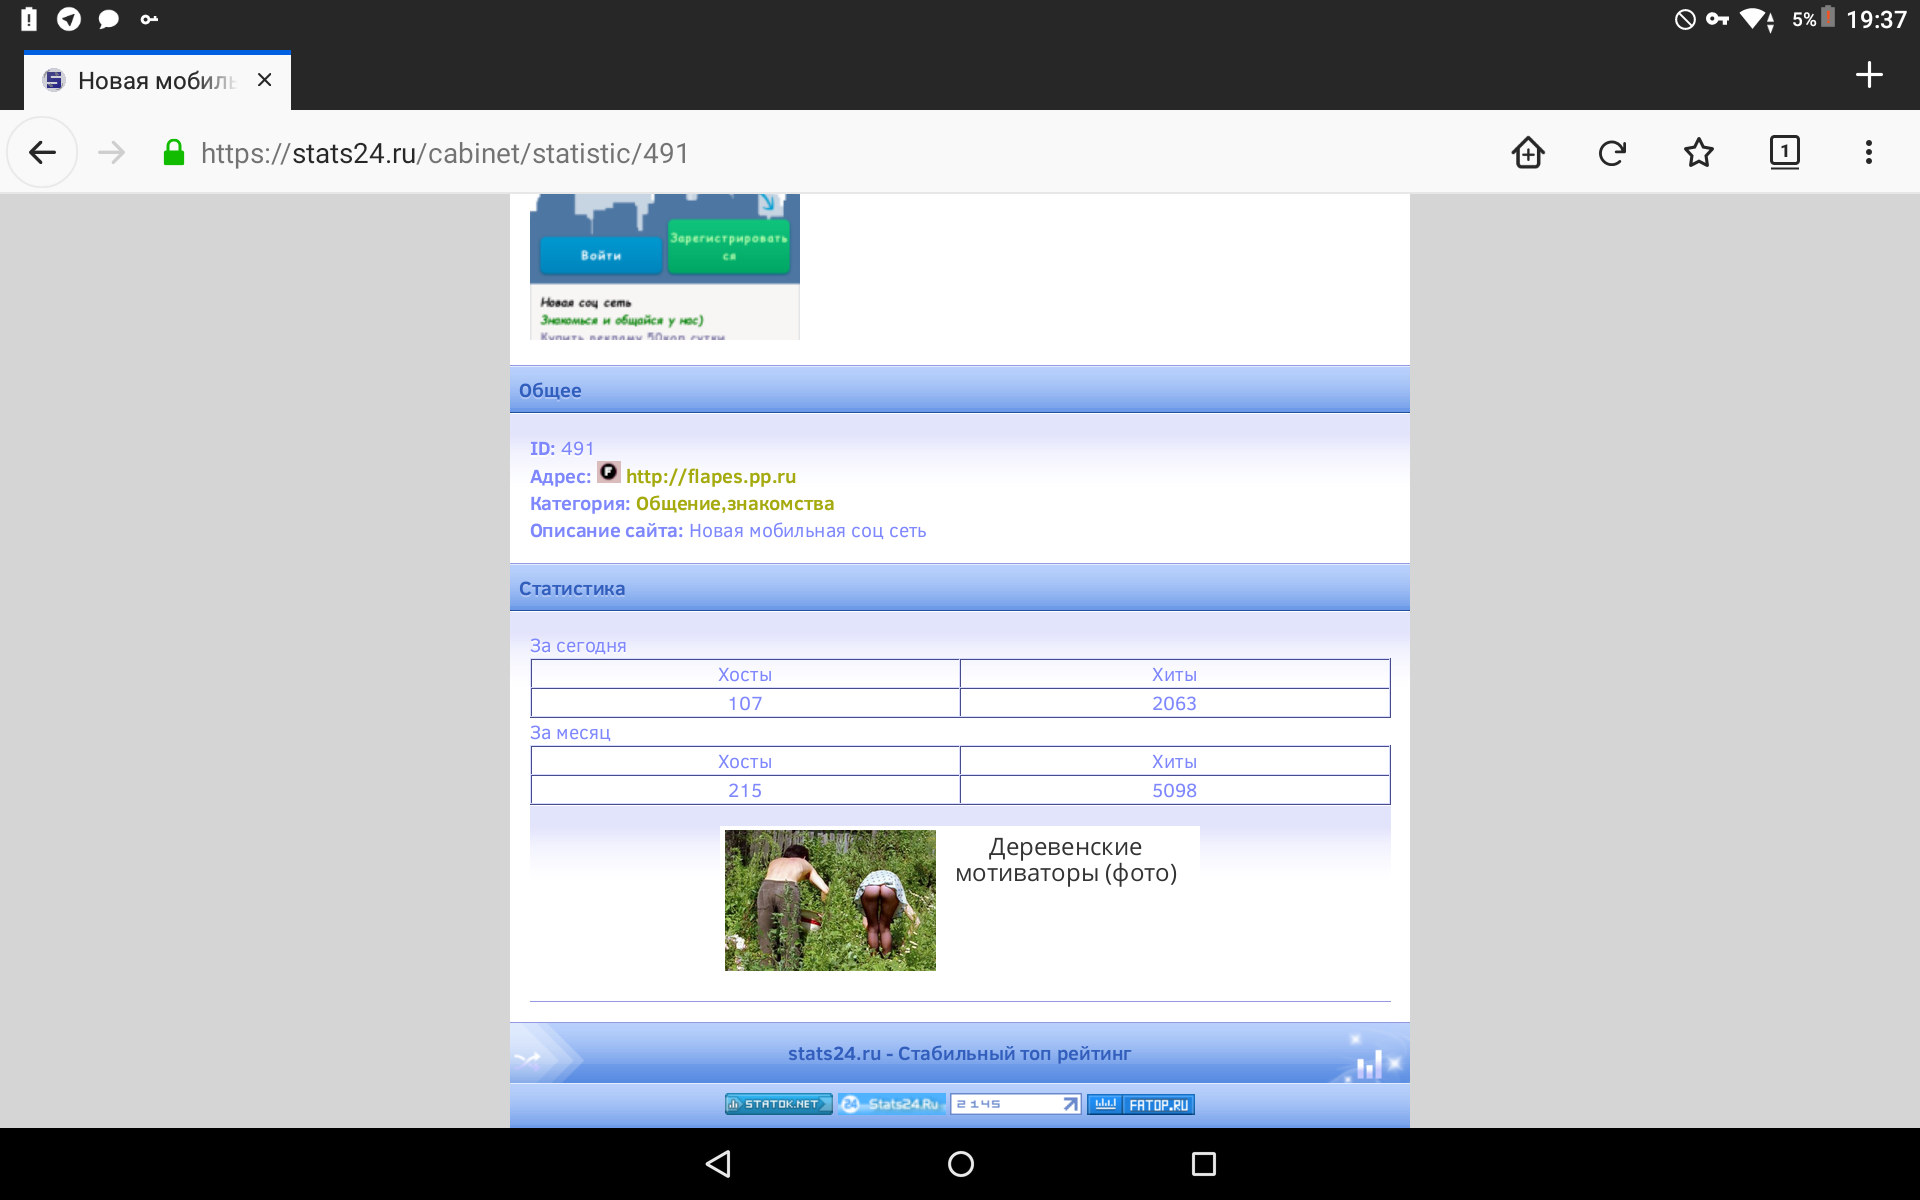Click the Stats24.Ru counter badge
Screen dimensions: 1920x1200
coord(892,1104)
